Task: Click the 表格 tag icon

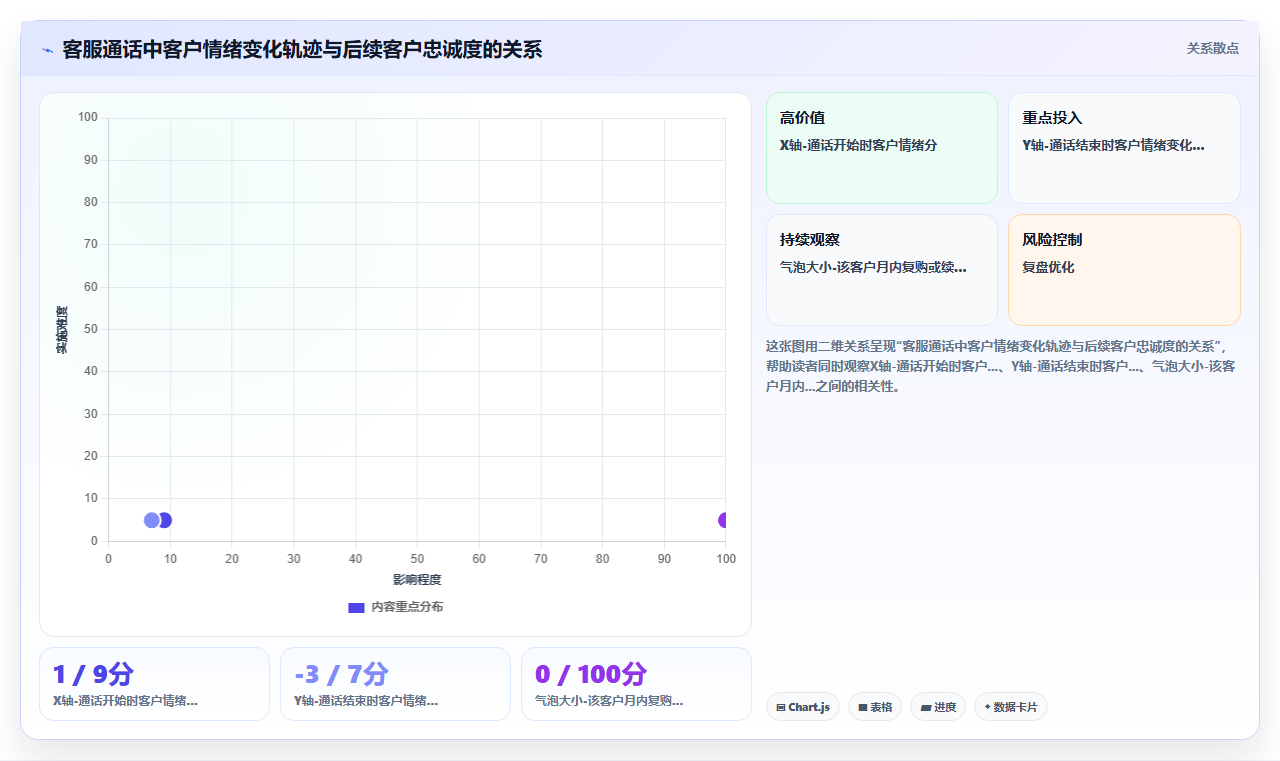Action: click(x=862, y=707)
